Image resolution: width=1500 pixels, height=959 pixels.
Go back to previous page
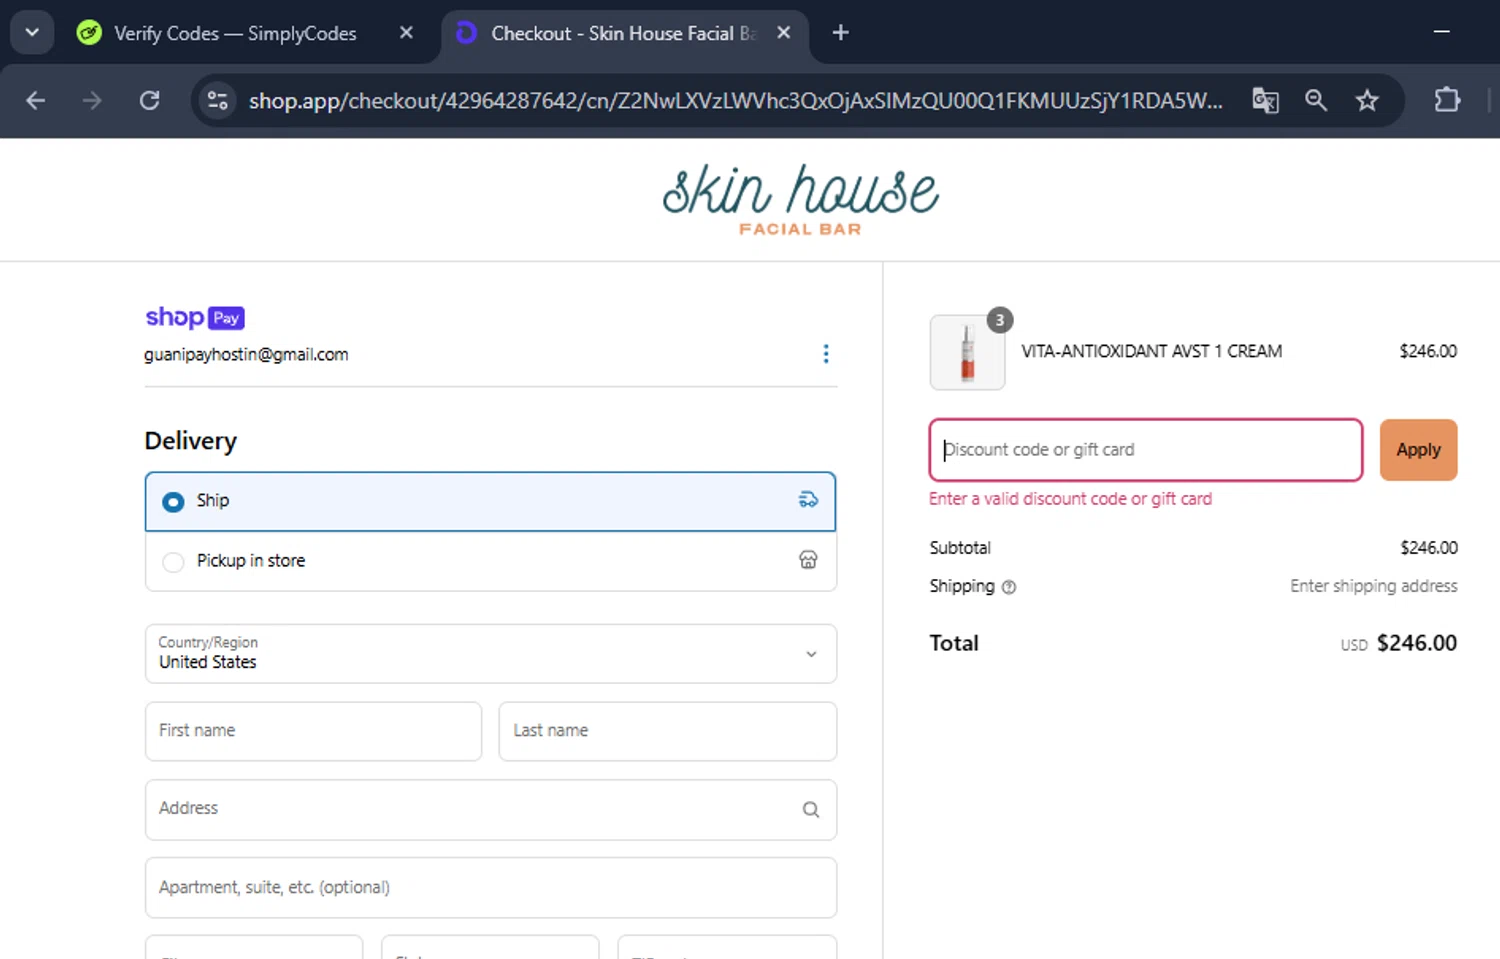click(35, 100)
